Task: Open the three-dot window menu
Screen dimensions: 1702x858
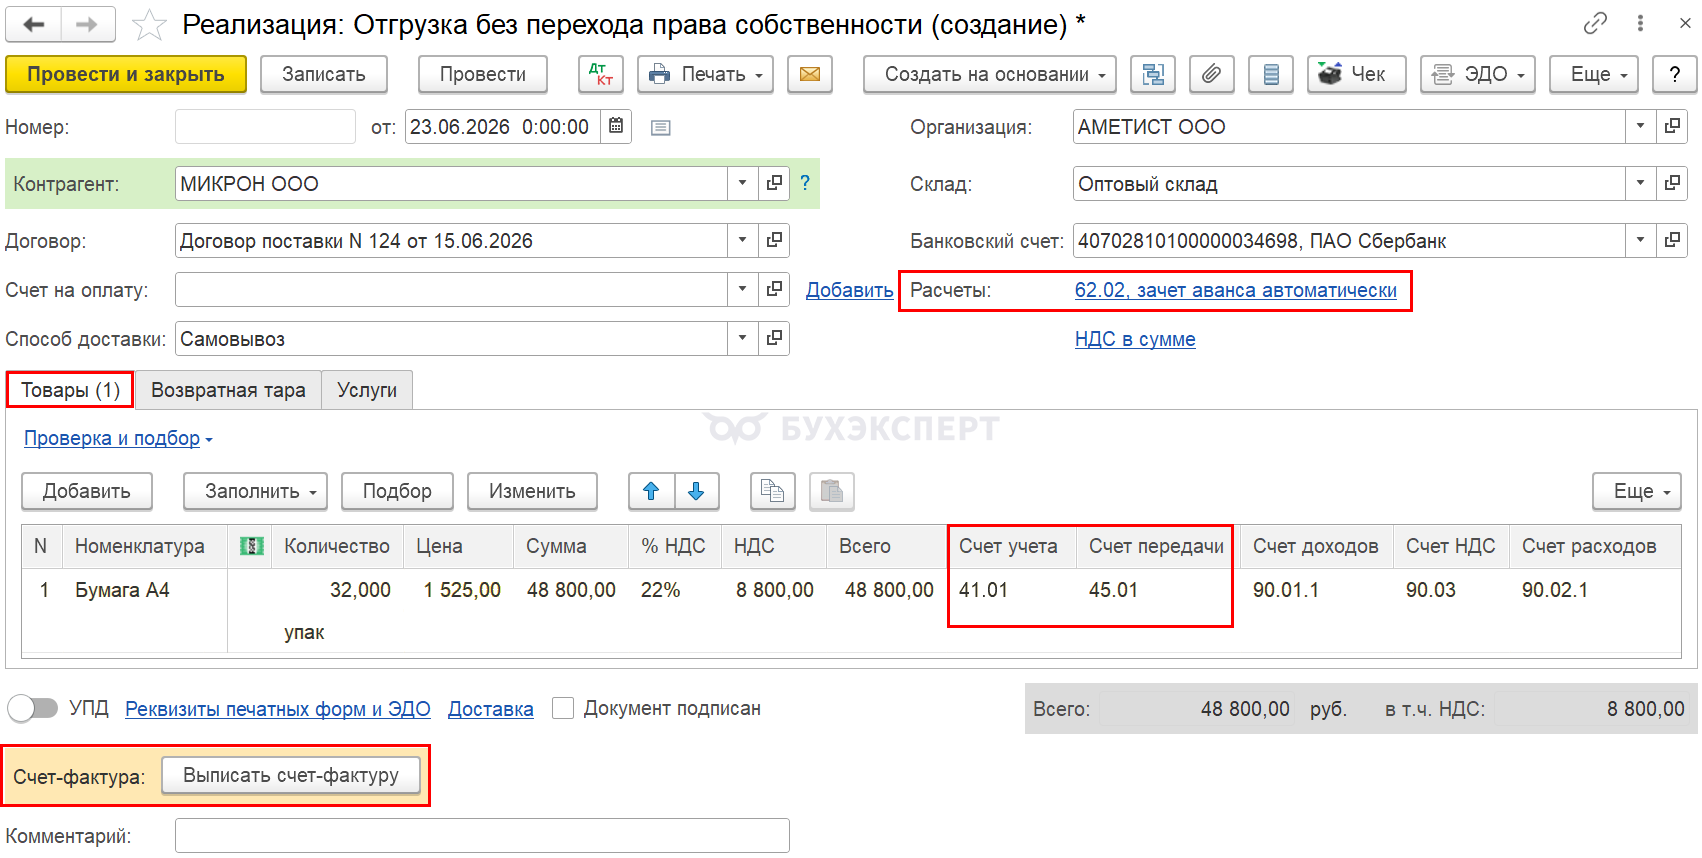Action: [1640, 23]
